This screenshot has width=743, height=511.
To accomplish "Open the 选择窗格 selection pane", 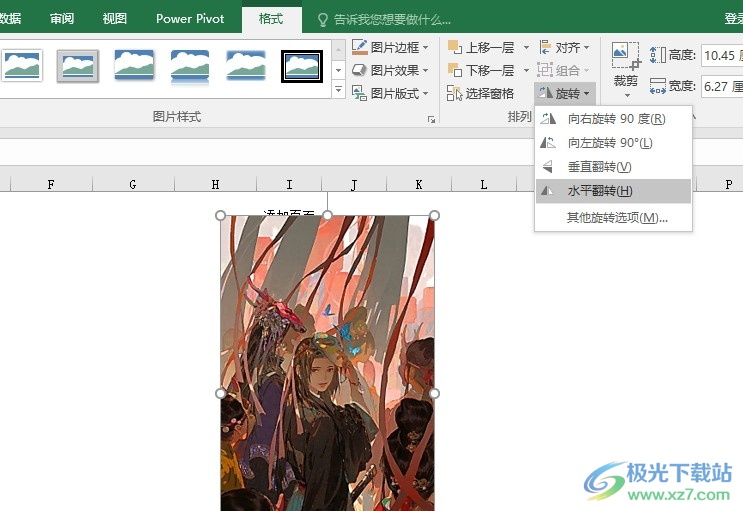I will pyautogui.click(x=480, y=93).
